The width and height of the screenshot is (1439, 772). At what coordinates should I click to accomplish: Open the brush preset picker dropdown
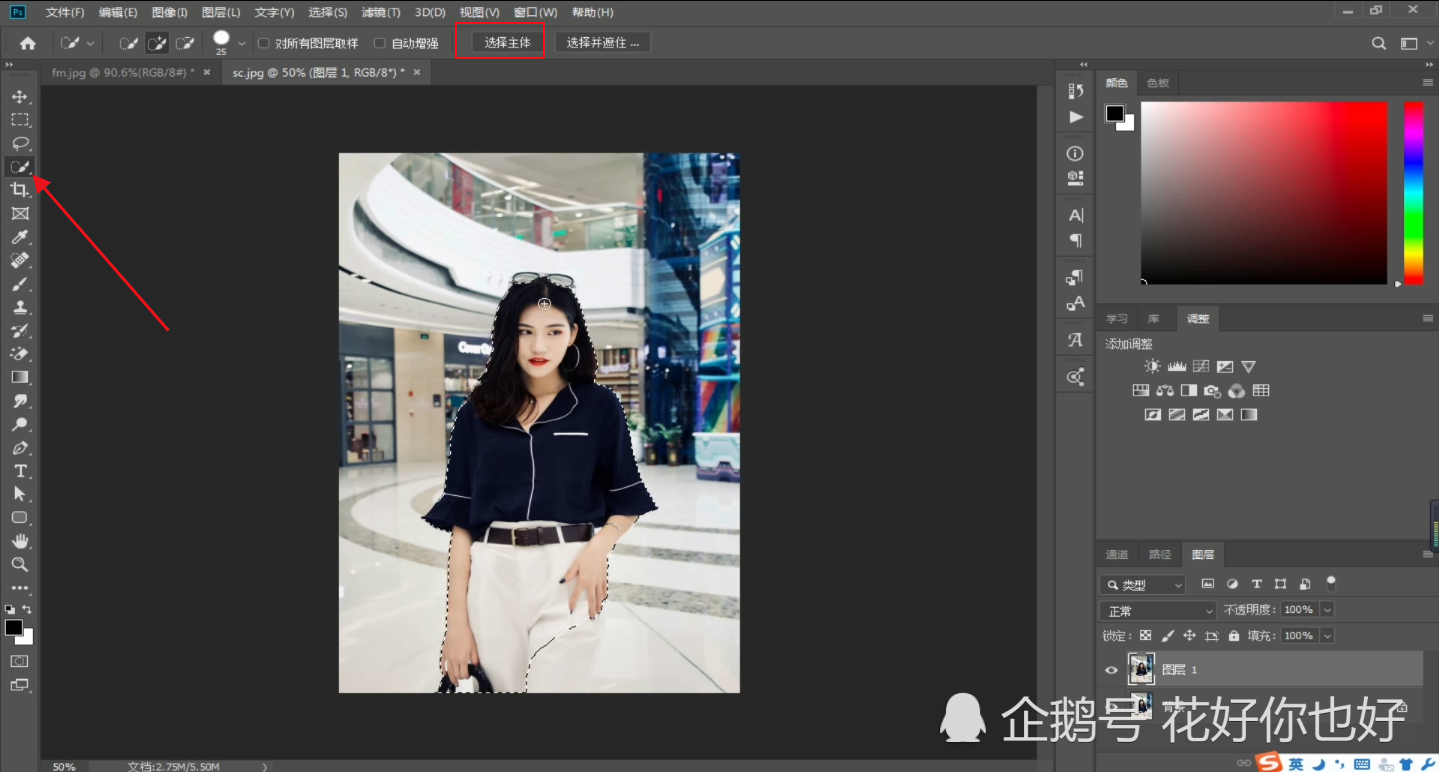coord(241,43)
